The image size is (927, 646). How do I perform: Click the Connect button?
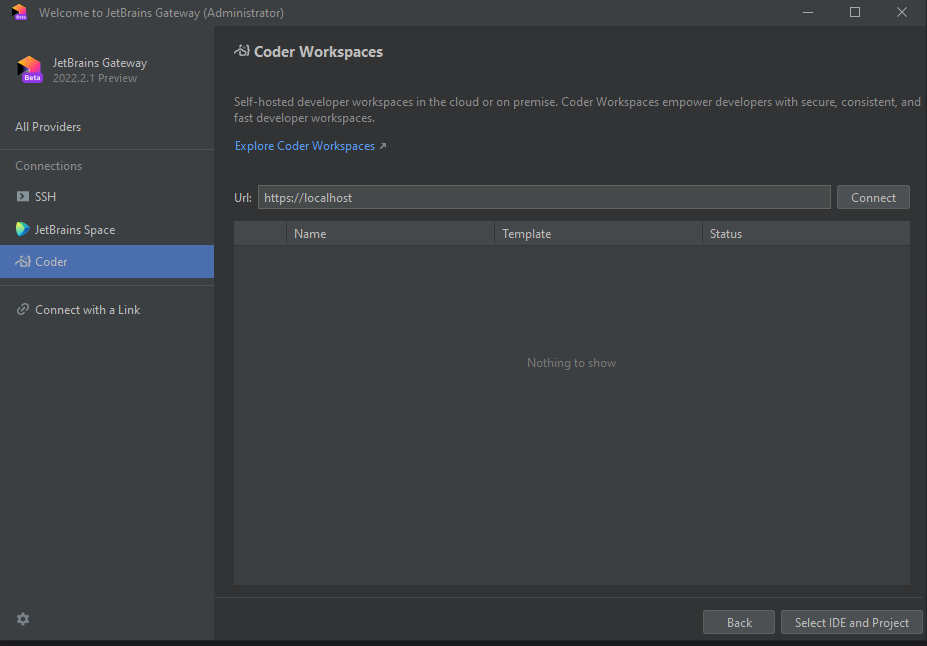[x=873, y=197]
